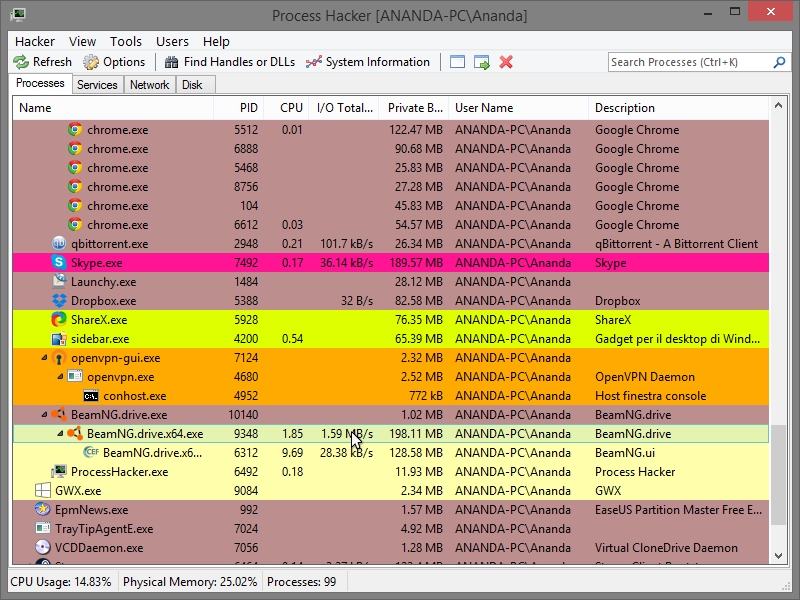Open the Tools menu
Image resolution: width=800 pixels, height=600 pixels.
click(x=126, y=41)
